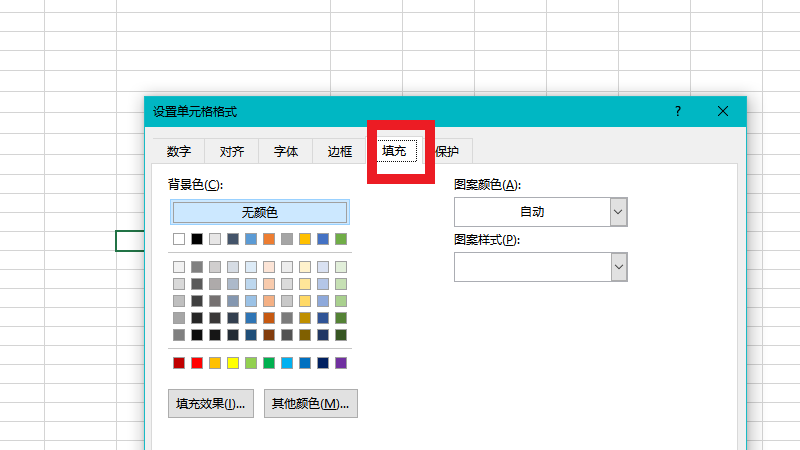Pick the black swatch in top theme row
The height and width of the screenshot is (450, 800).
pyautogui.click(x=197, y=239)
